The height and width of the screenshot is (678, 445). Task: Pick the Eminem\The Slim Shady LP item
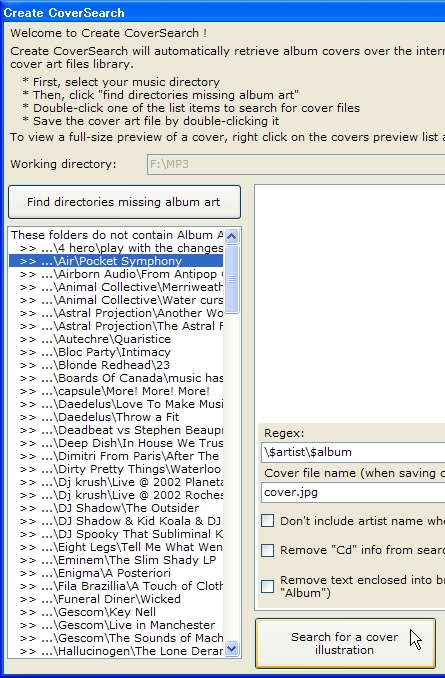(x=116, y=560)
